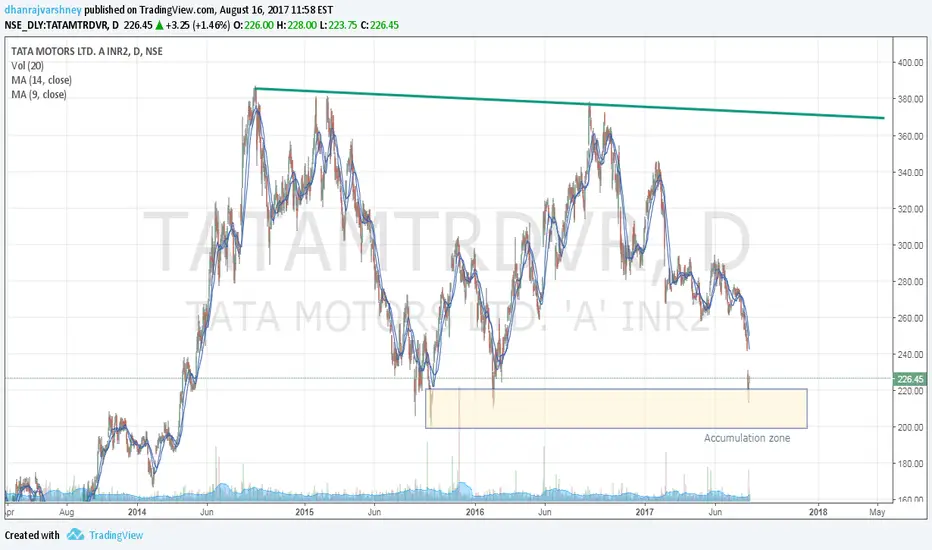
Task: Click the 226.45 current price tag
Action: (910, 379)
